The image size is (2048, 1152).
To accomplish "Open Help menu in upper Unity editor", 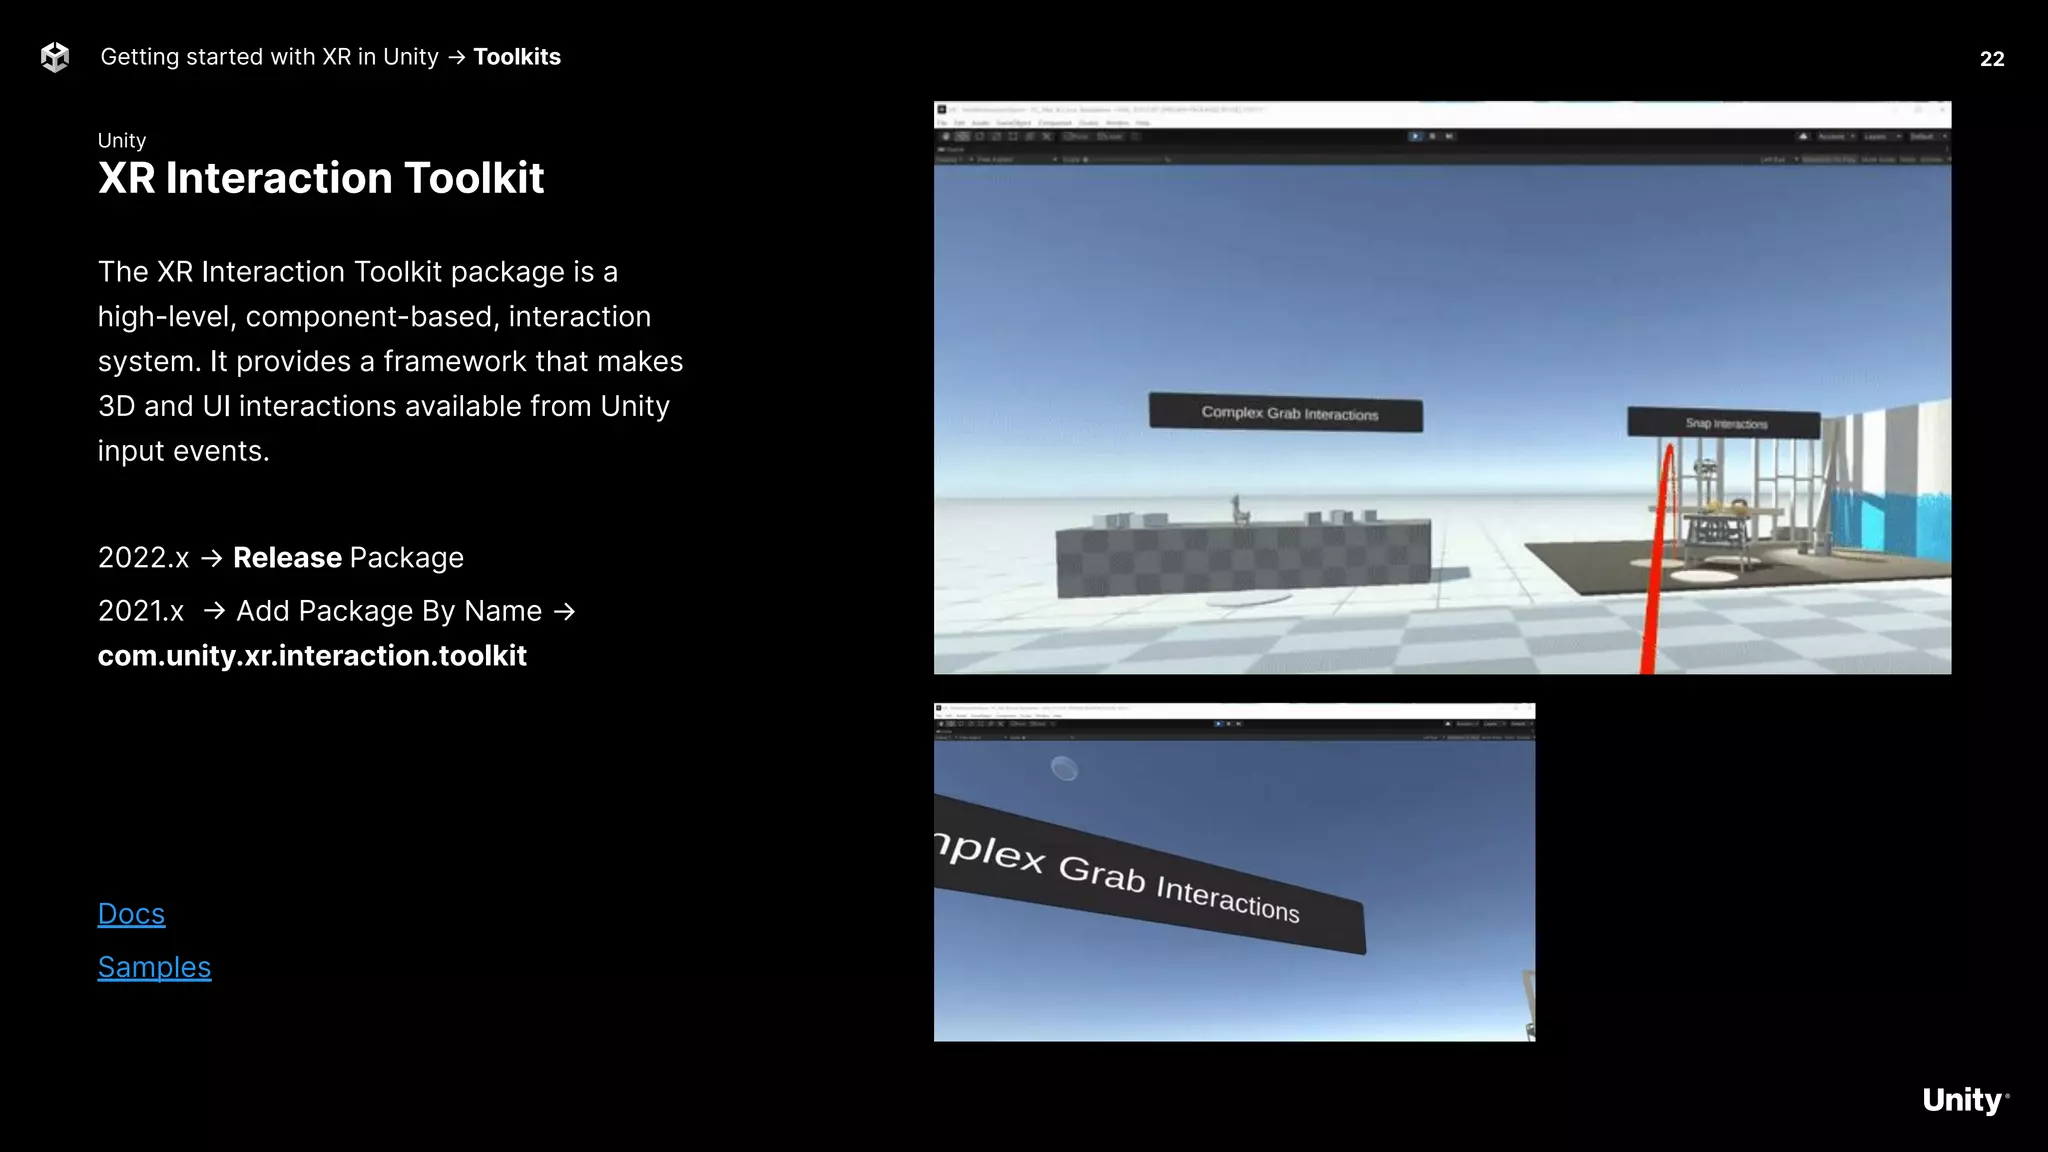I will pyautogui.click(x=1143, y=123).
